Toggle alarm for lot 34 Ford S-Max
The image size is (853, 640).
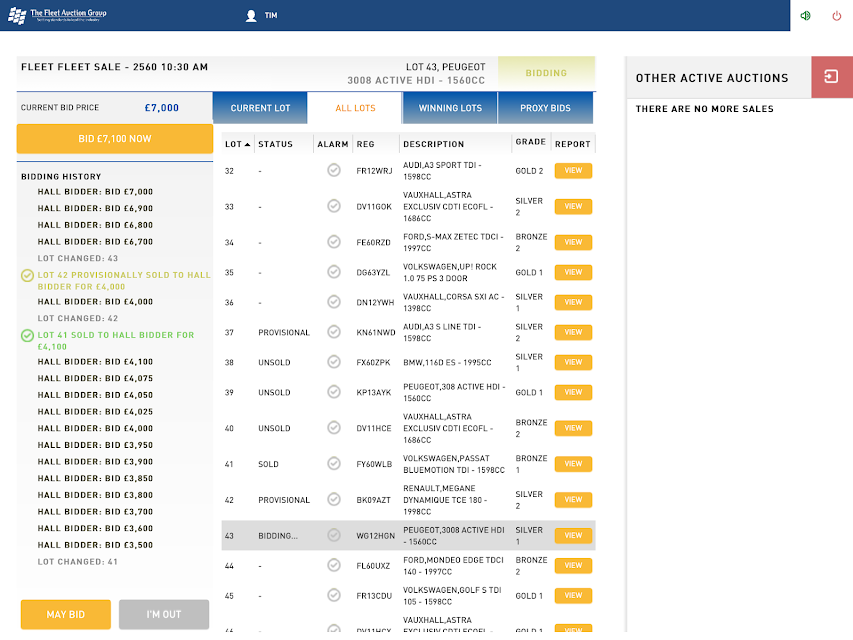point(334,242)
